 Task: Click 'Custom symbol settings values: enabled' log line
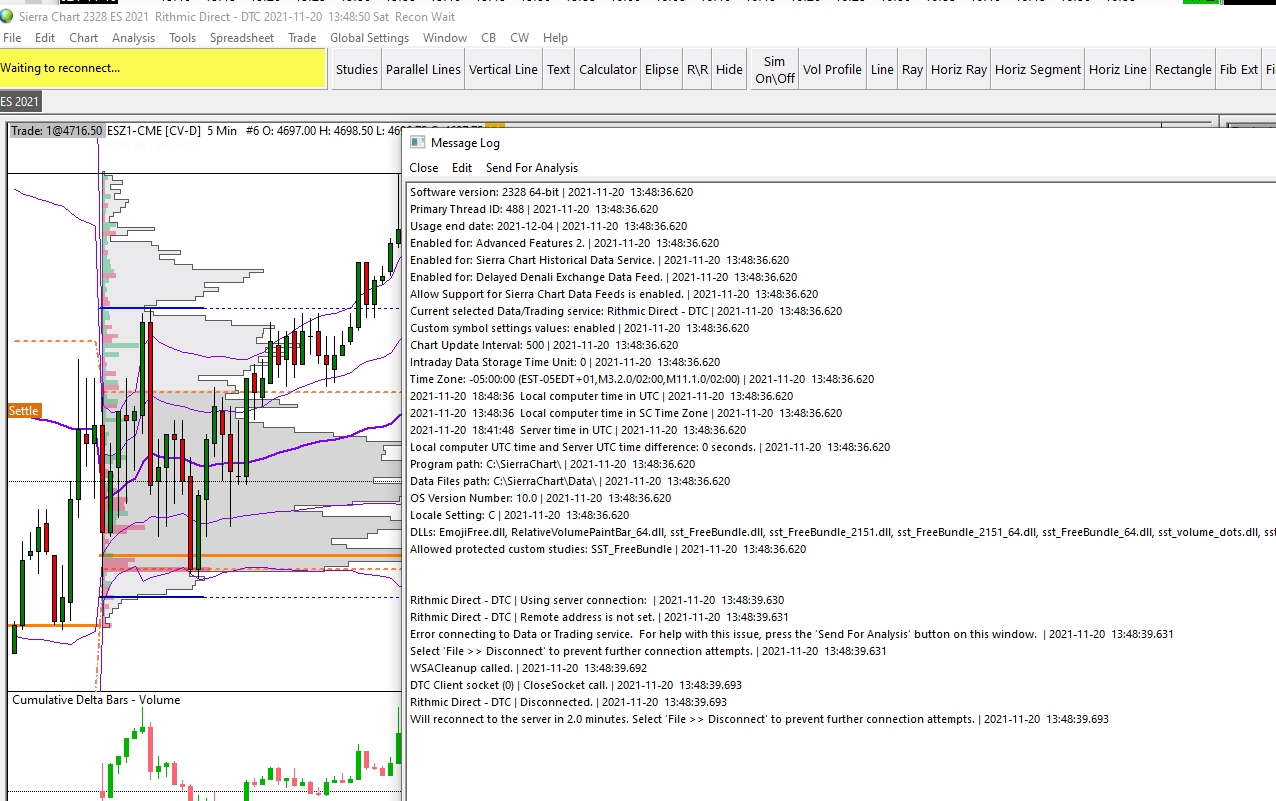tap(579, 328)
